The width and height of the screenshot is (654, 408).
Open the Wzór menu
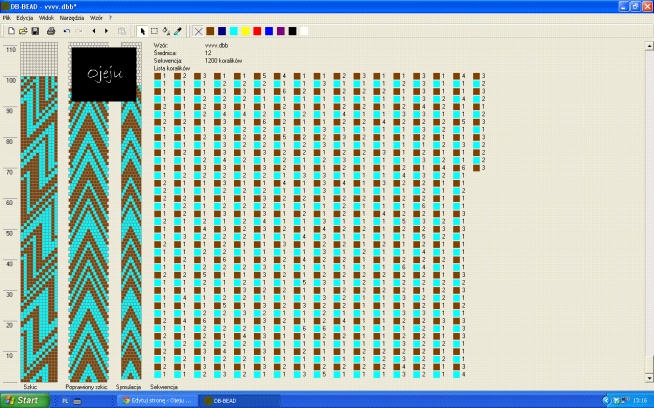coord(96,18)
